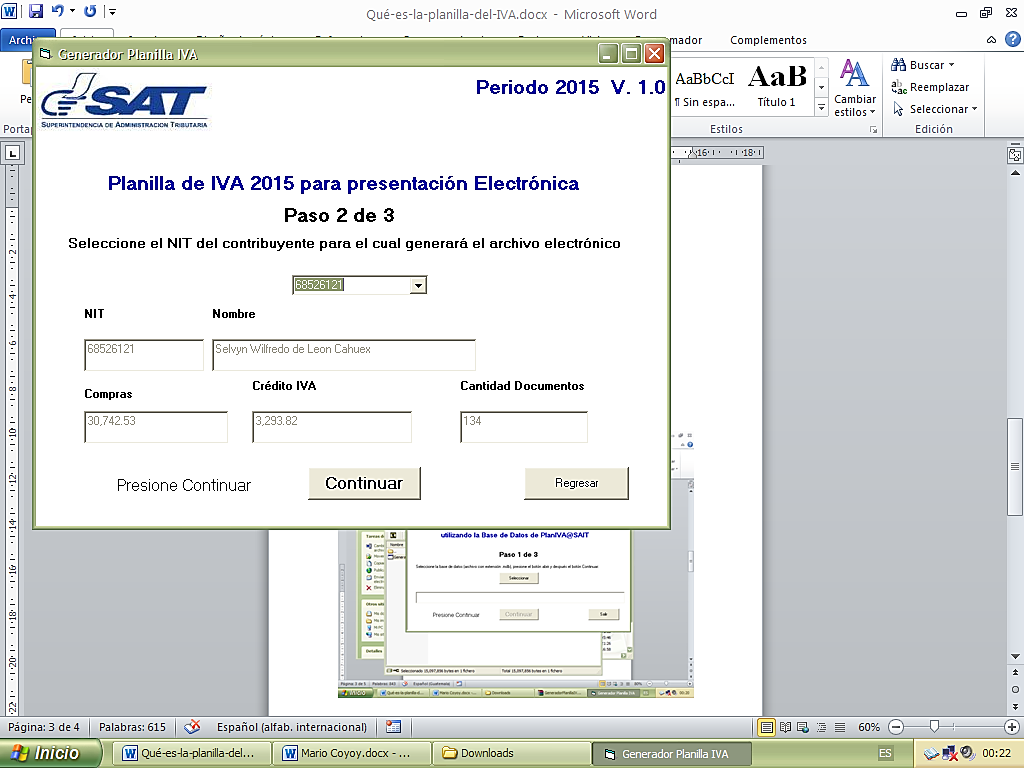Open the Archivo tab
1024x768 pixels.
pyautogui.click(x=20, y=41)
